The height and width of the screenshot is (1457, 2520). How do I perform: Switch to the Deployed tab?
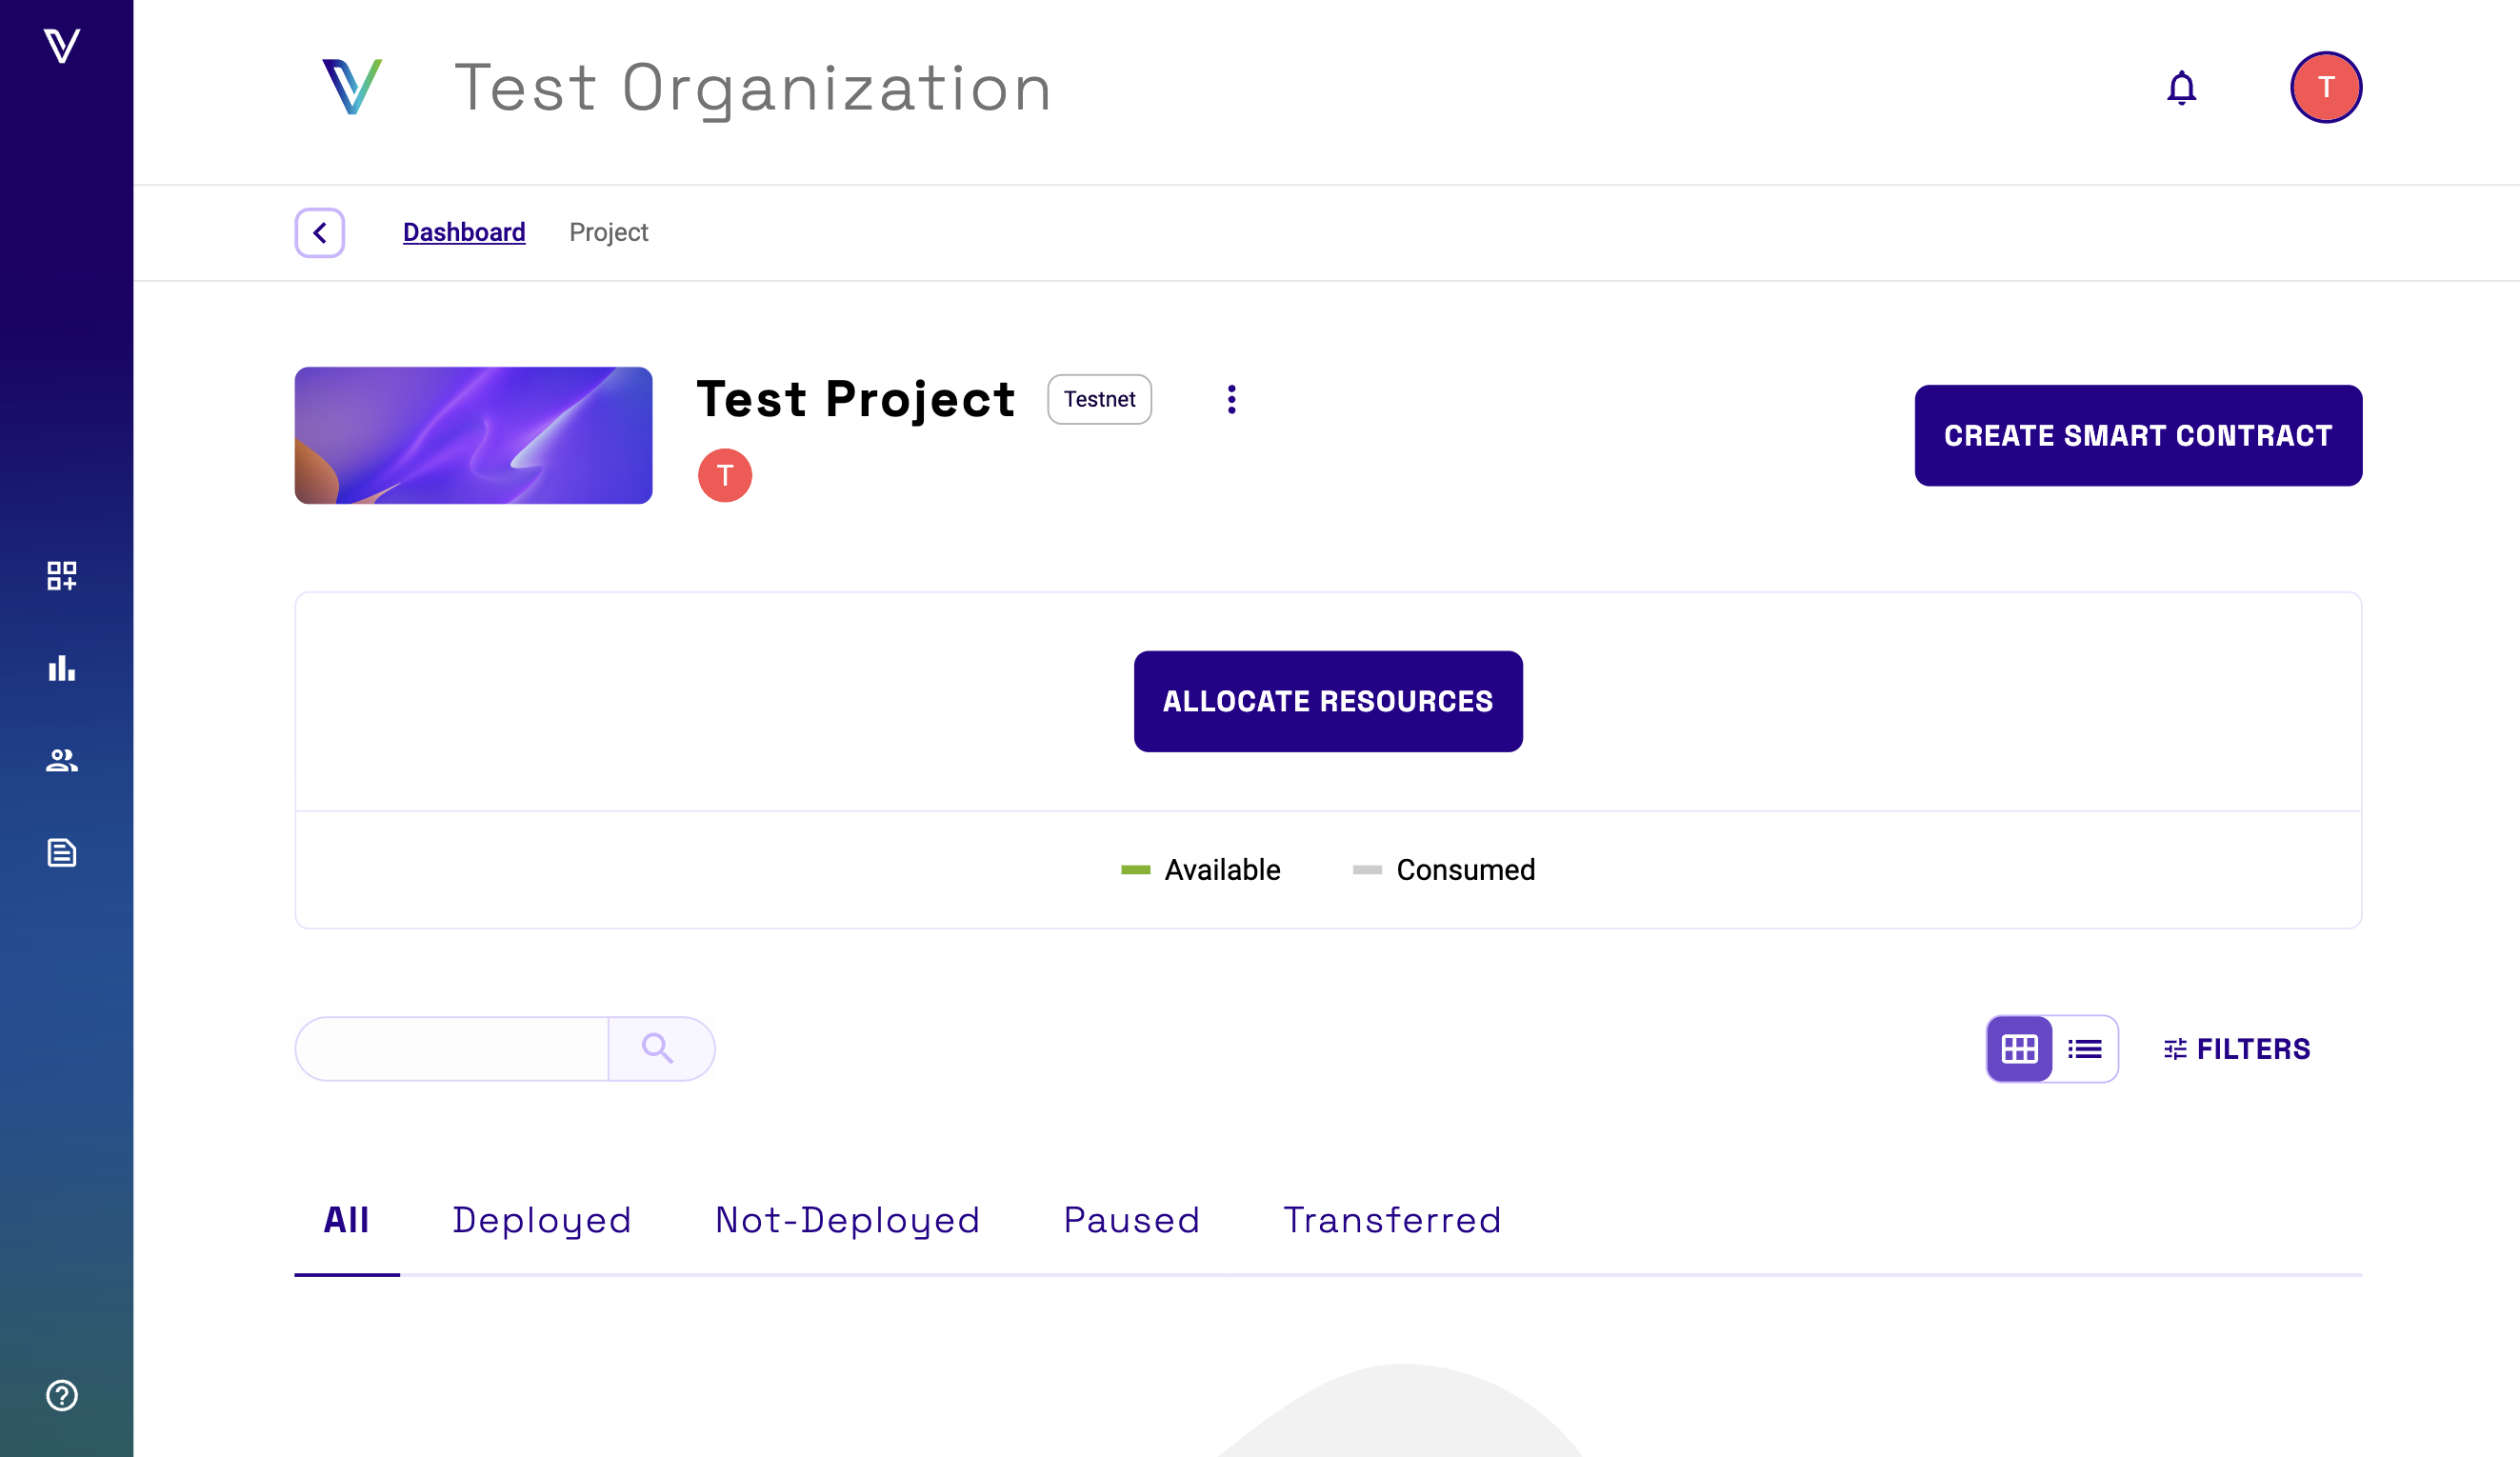(541, 1220)
